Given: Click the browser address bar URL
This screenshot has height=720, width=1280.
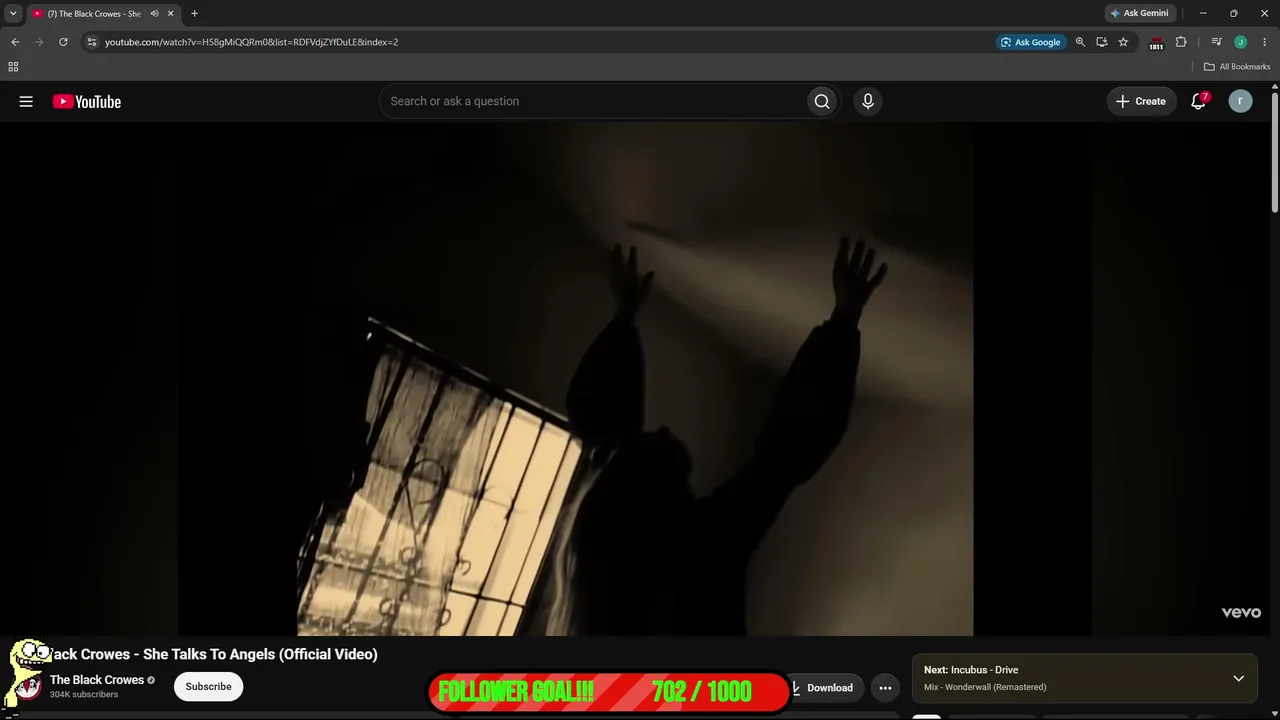Looking at the screenshot, I should pos(251,42).
